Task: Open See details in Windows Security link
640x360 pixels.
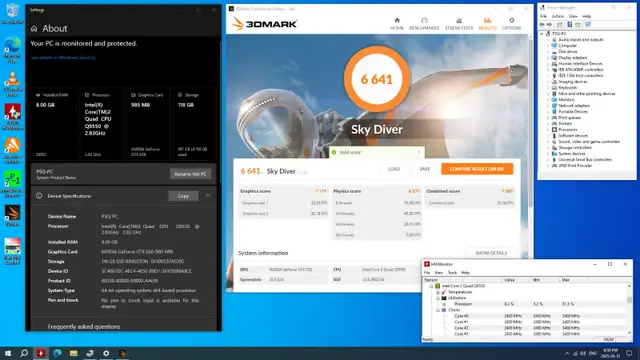Action: pos(63,58)
